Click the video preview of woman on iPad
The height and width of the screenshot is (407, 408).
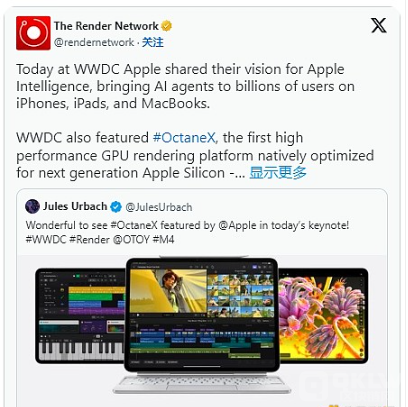[x=169, y=291]
